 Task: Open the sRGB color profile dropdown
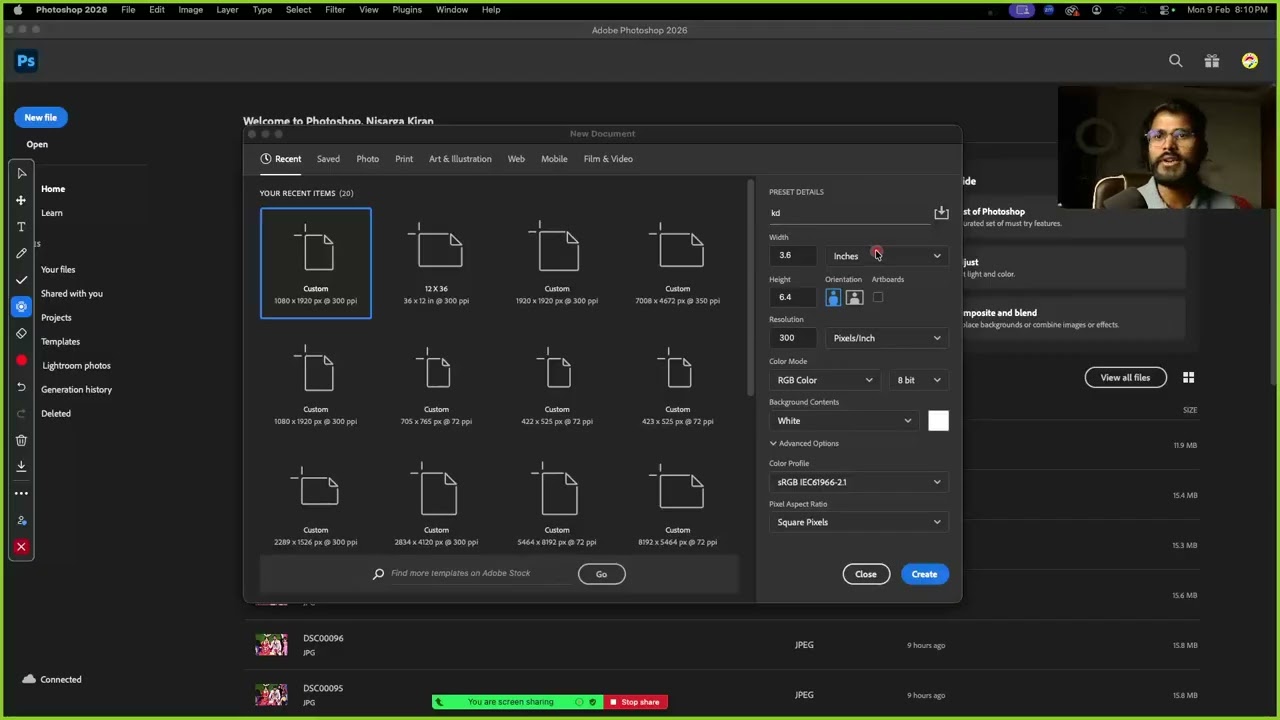click(x=859, y=482)
